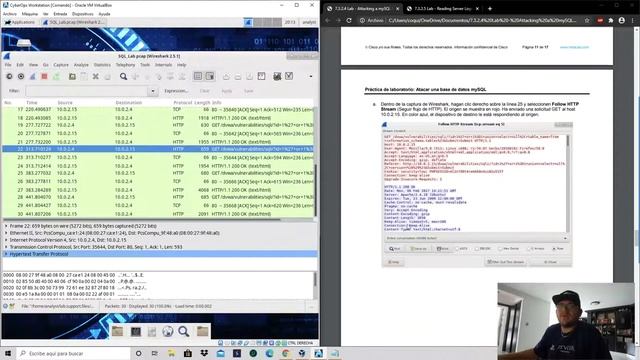The width and height of the screenshot is (640, 360).
Task: Reload the Chrome page
Action: [x=349, y=20]
